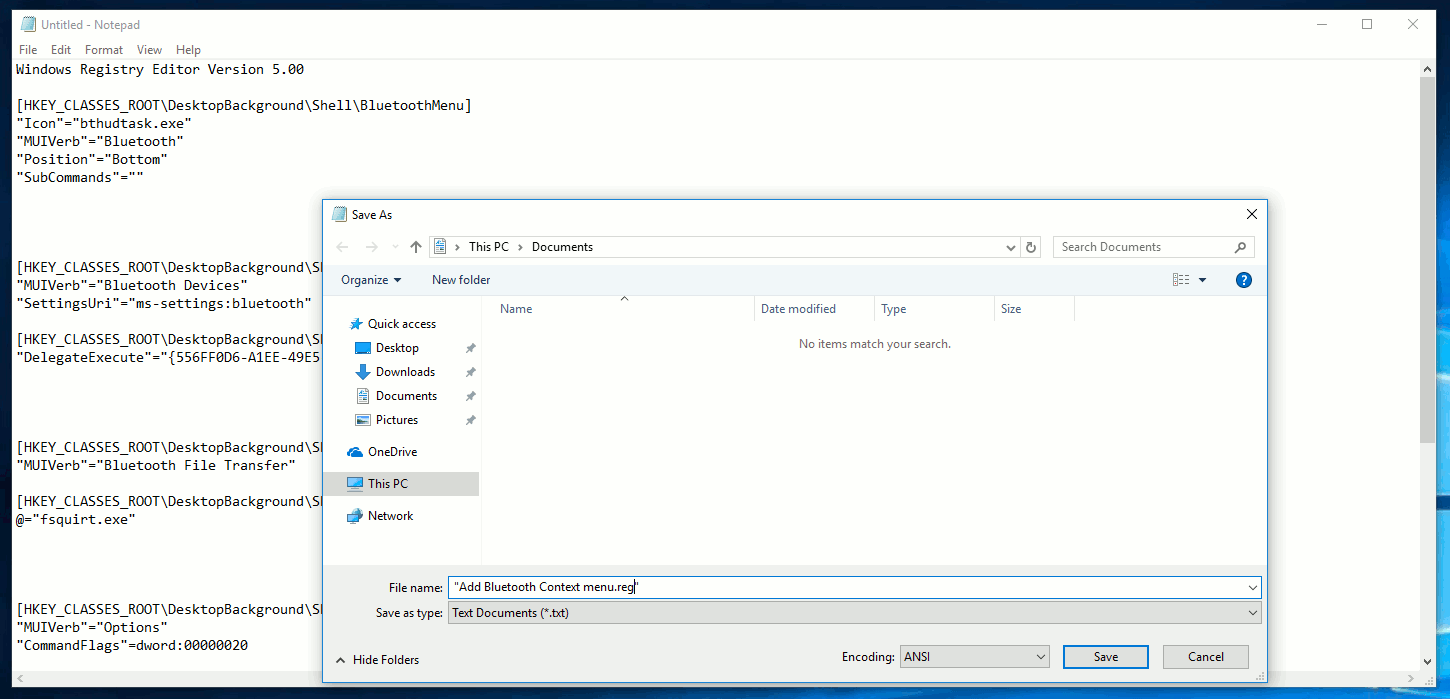Click the Up one level arrow icon
Viewport: 1450px width, 699px height.
click(x=416, y=247)
